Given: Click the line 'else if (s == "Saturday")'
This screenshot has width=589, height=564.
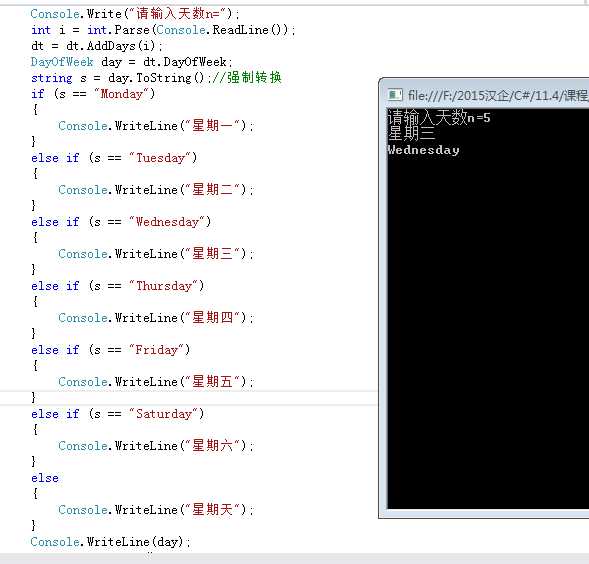Looking at the screenshot, I should coord(118,414).
